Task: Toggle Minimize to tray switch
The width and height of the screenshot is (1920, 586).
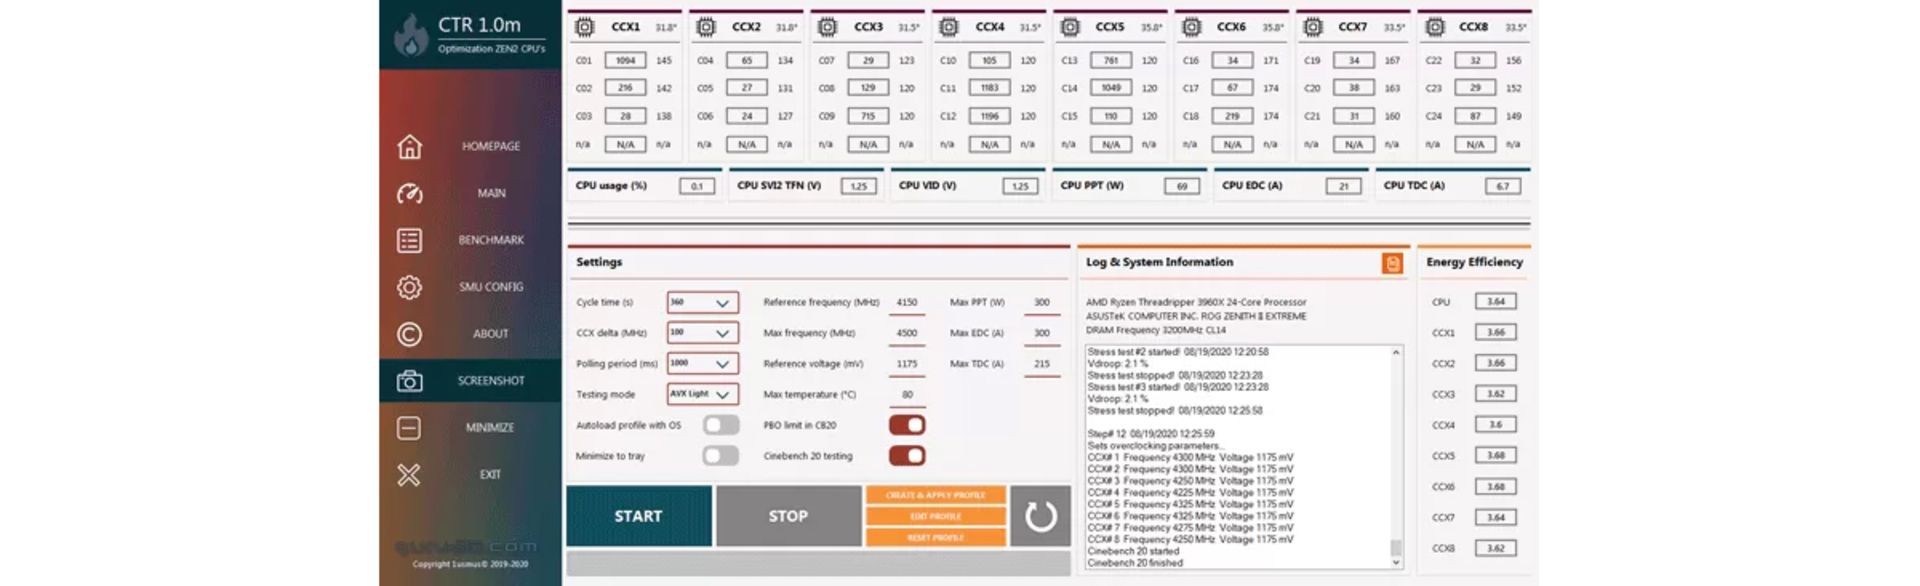Action: (x=720, y=456)
